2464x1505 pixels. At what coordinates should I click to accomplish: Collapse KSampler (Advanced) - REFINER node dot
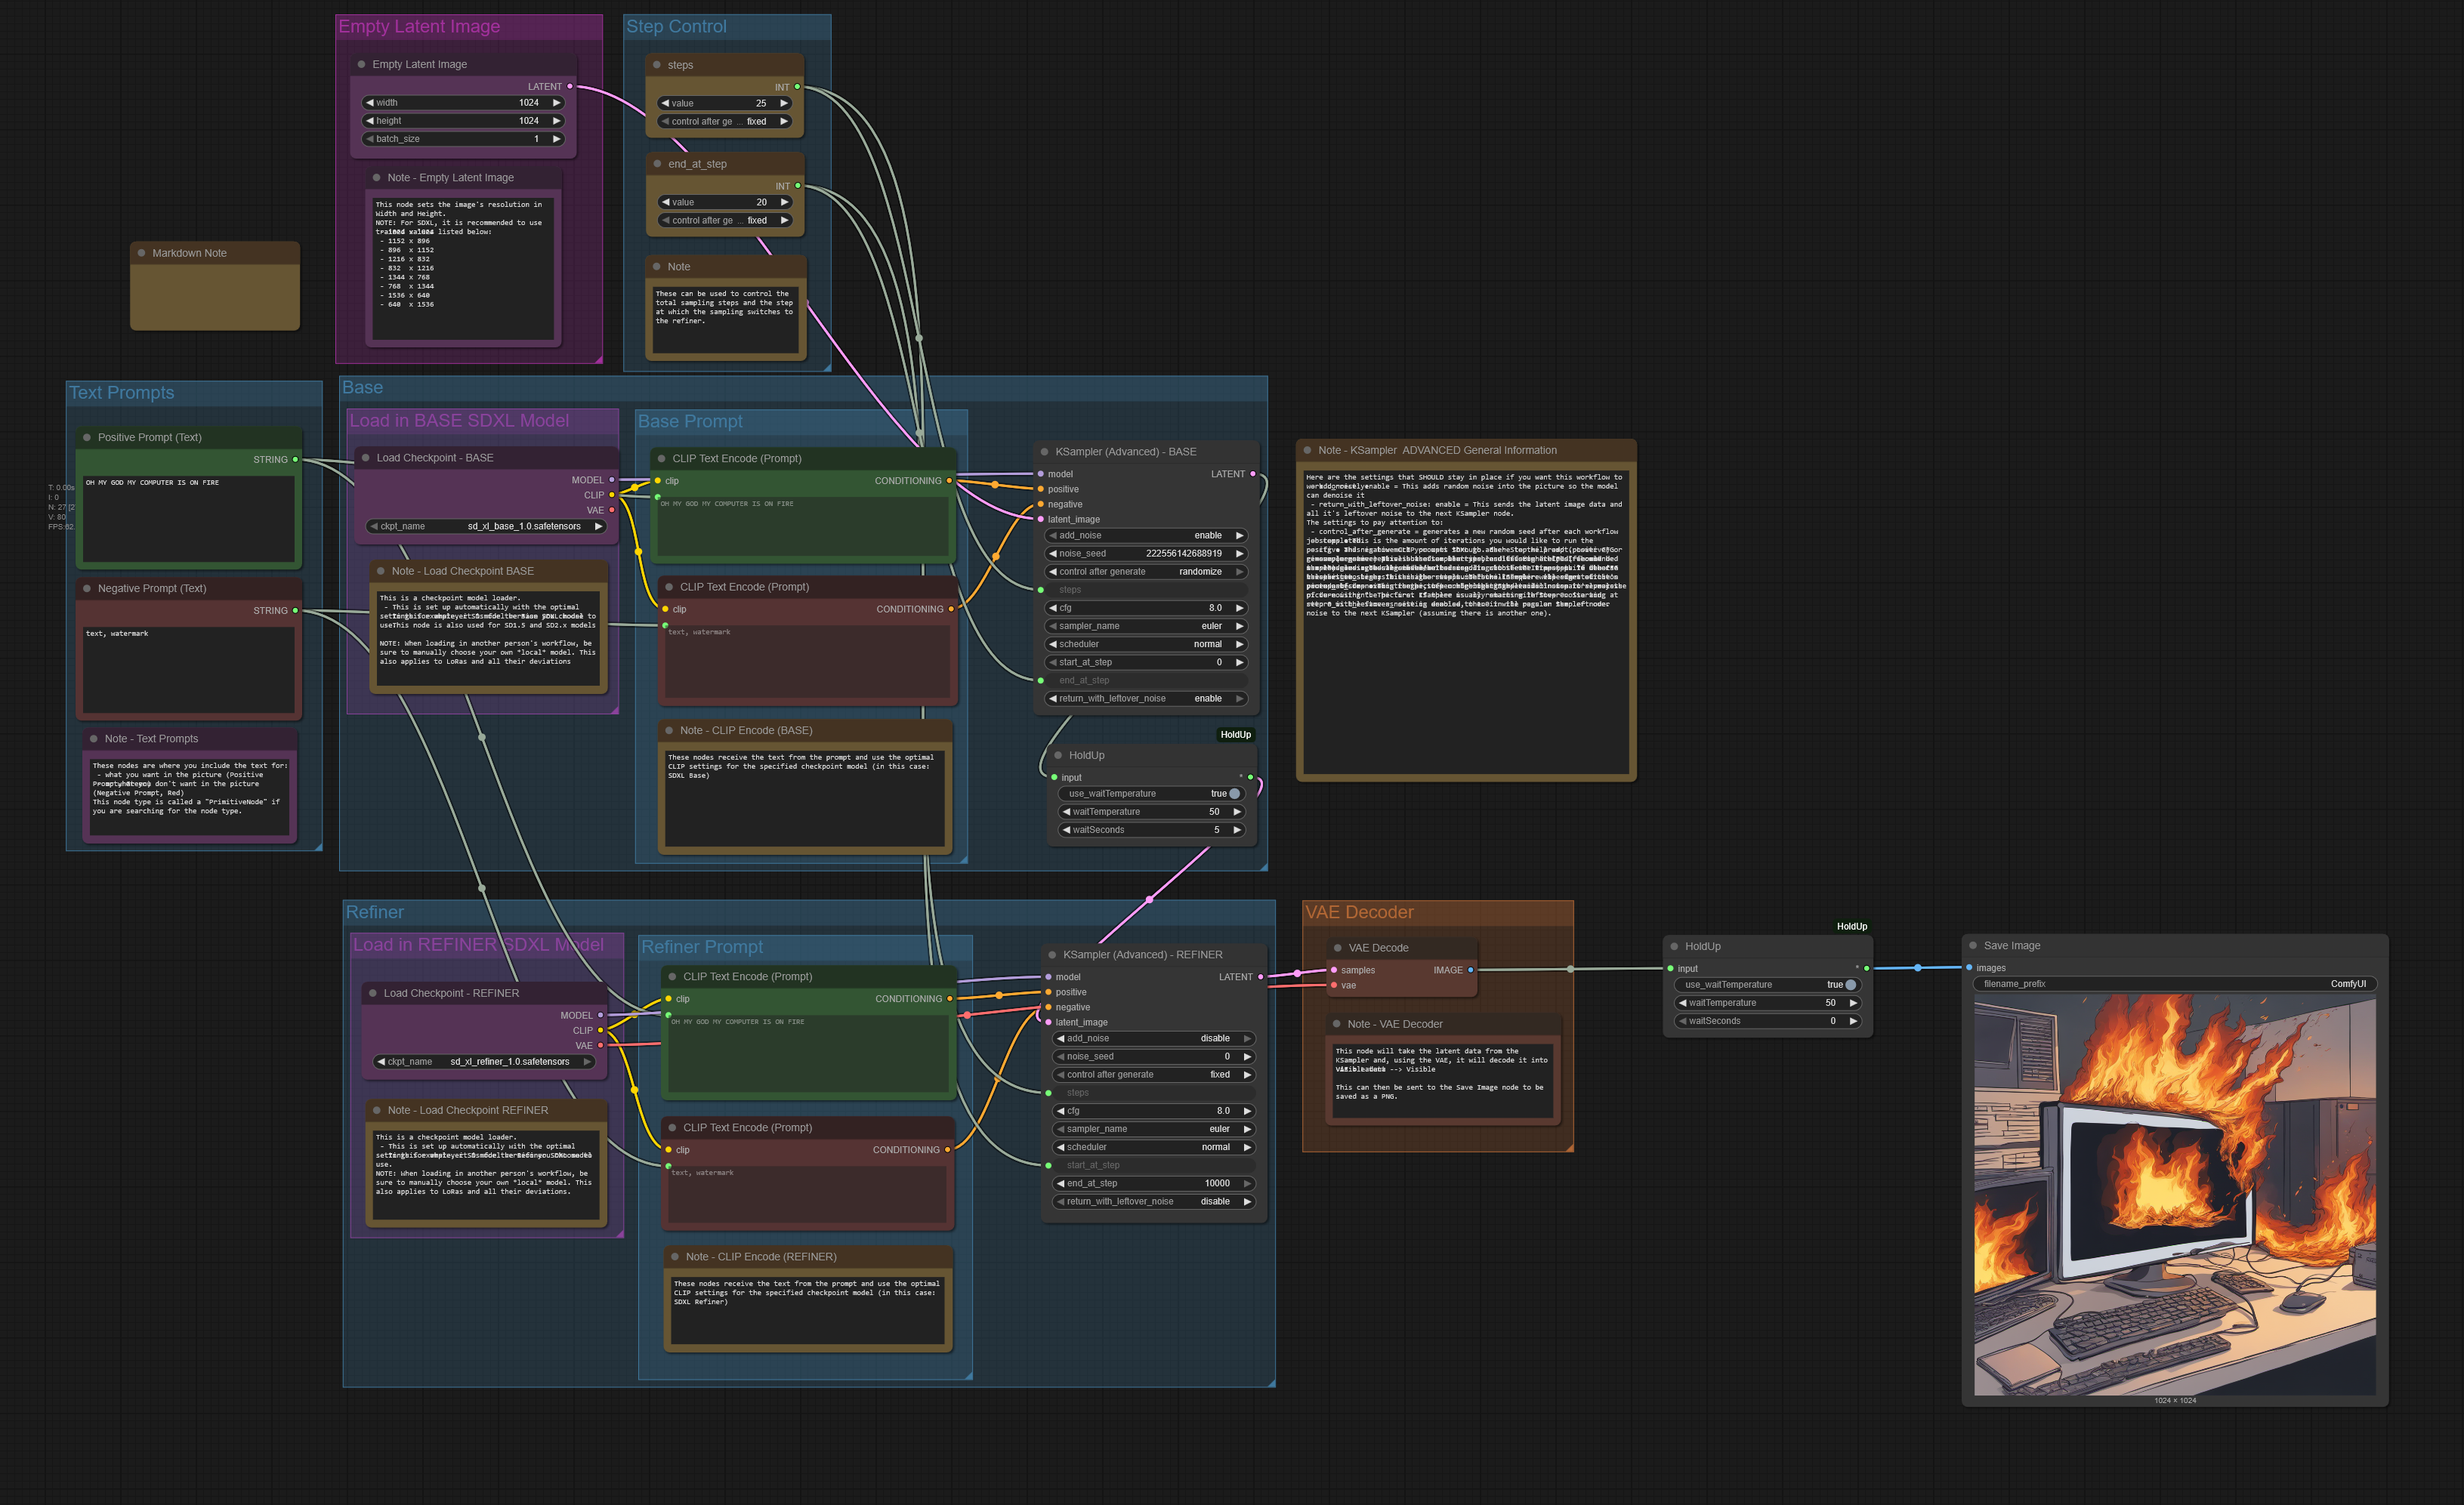[1052, 954]
